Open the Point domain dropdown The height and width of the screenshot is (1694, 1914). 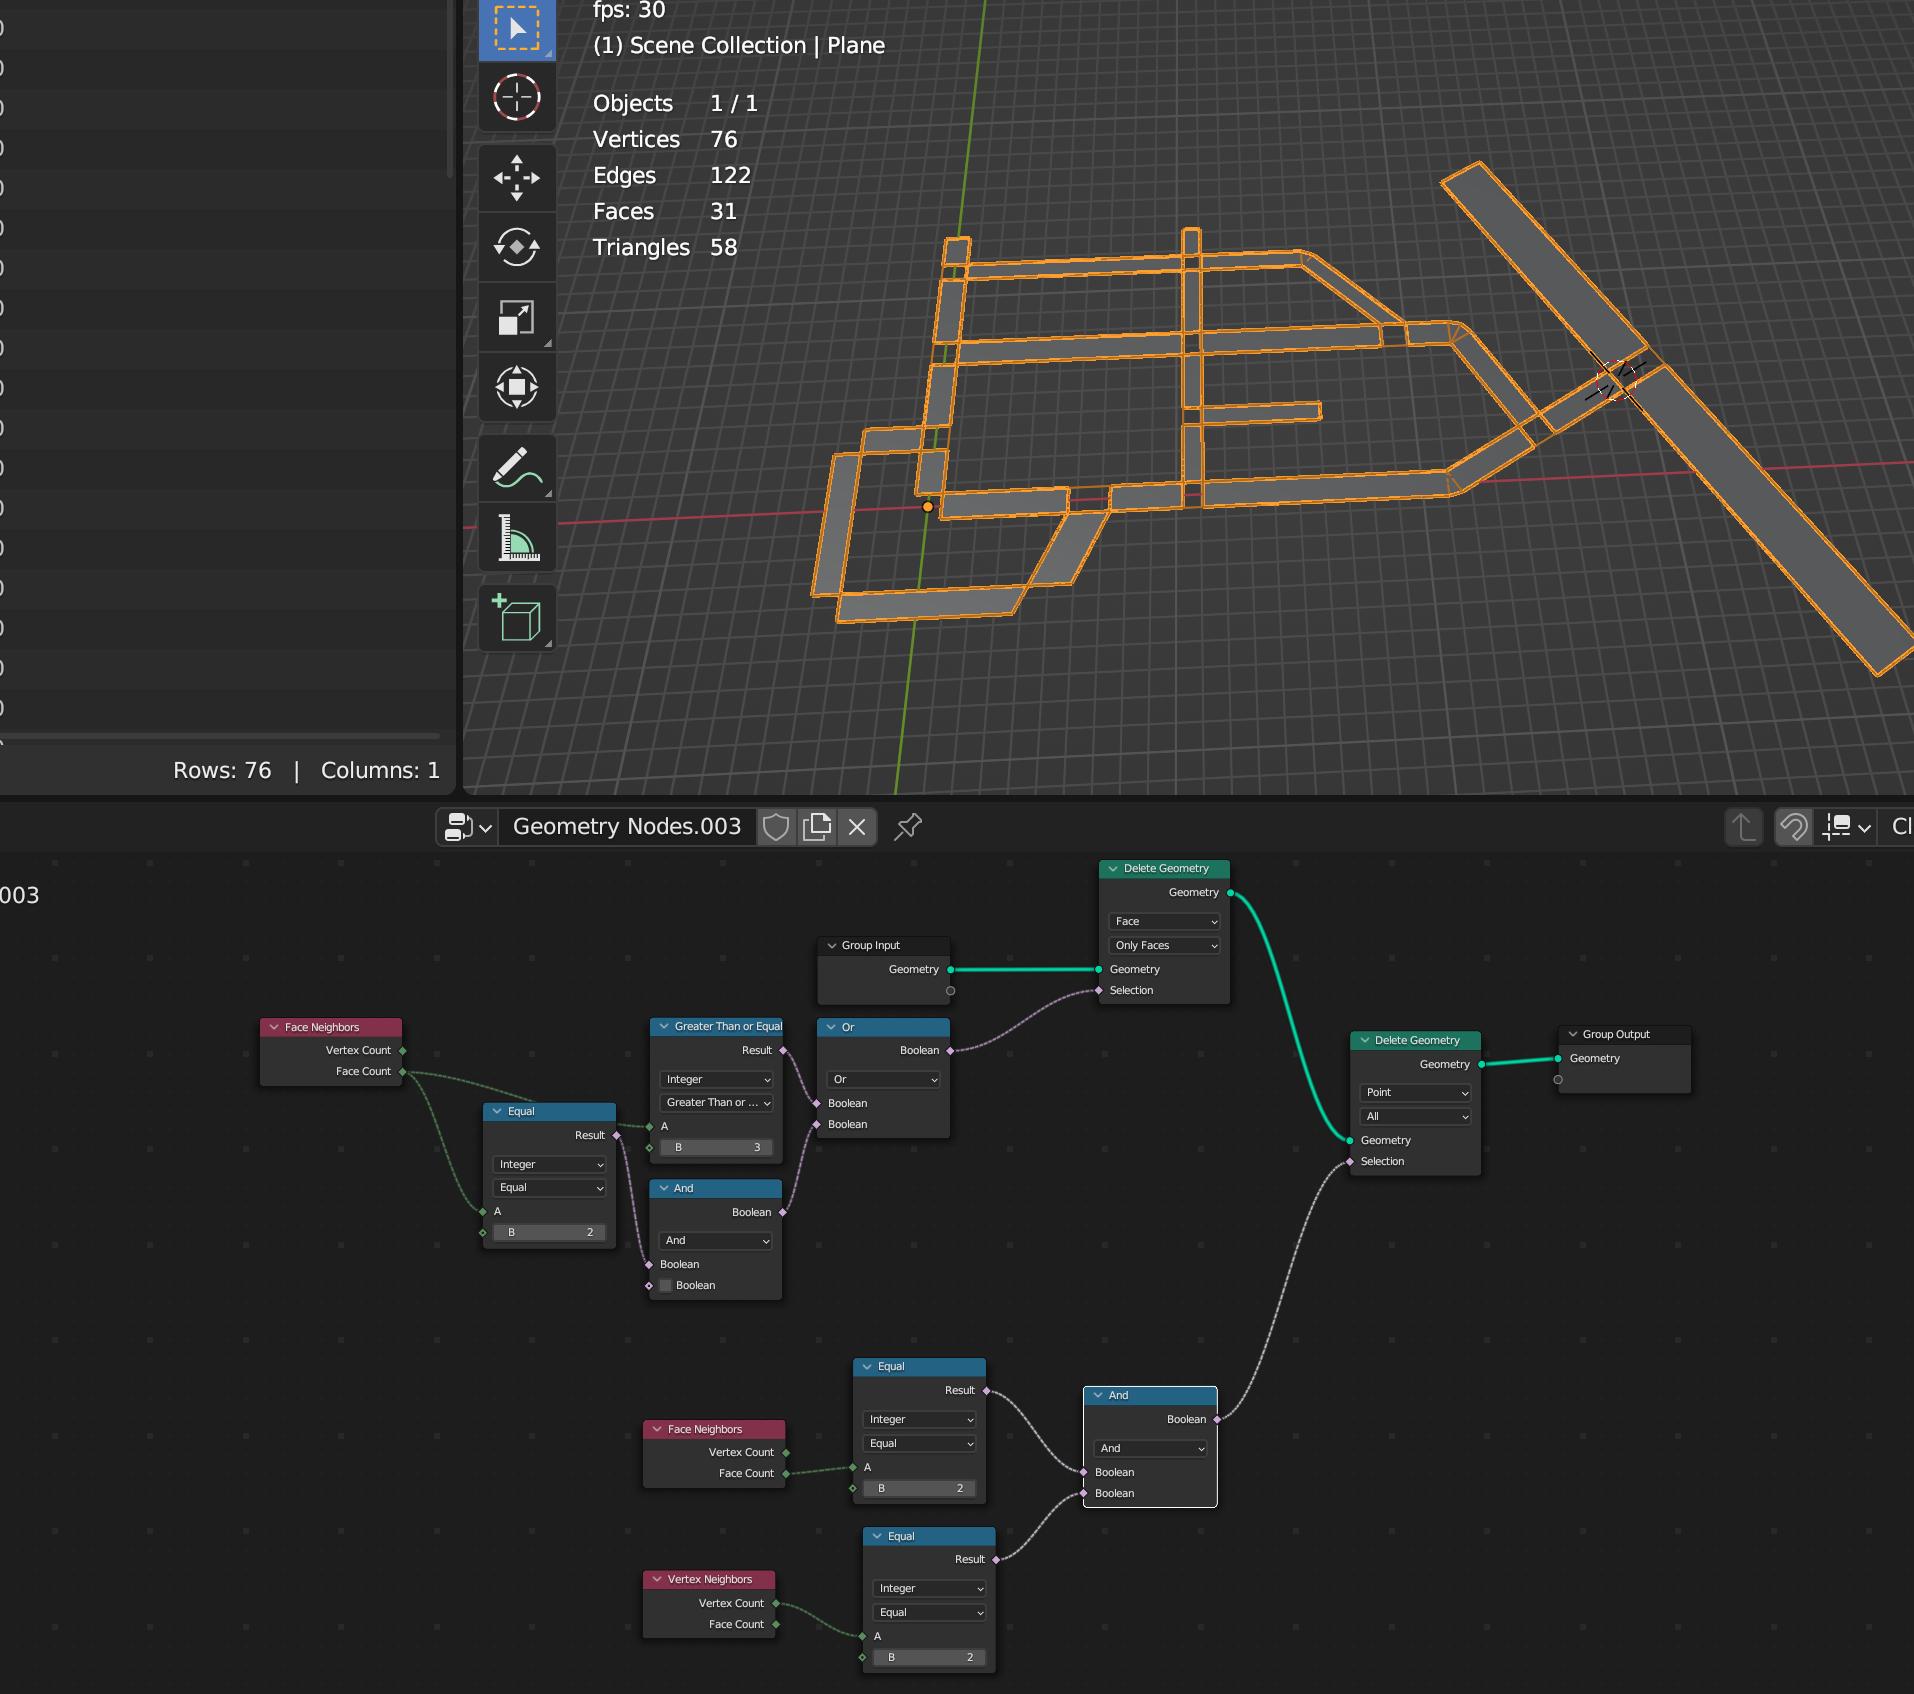point(1415,1092)
